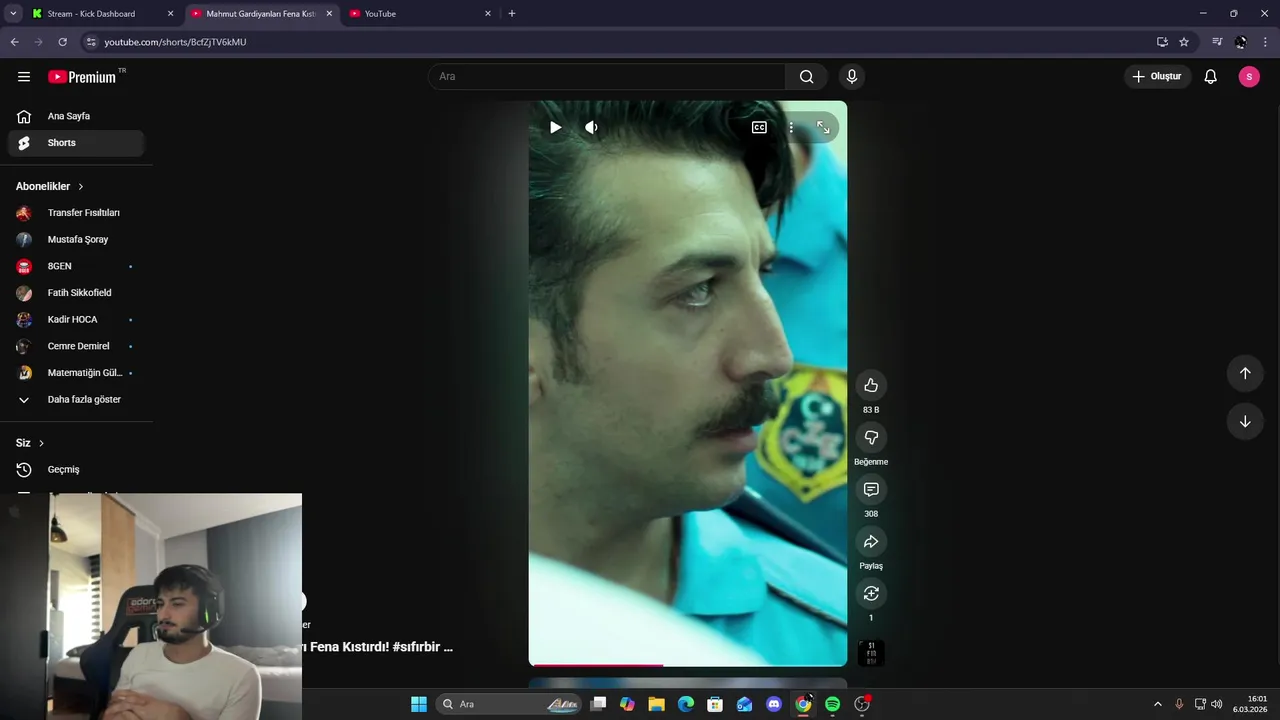1280x720 pixels.
Task: Seek using the red Short progress bar
Action: coord(688,664)
